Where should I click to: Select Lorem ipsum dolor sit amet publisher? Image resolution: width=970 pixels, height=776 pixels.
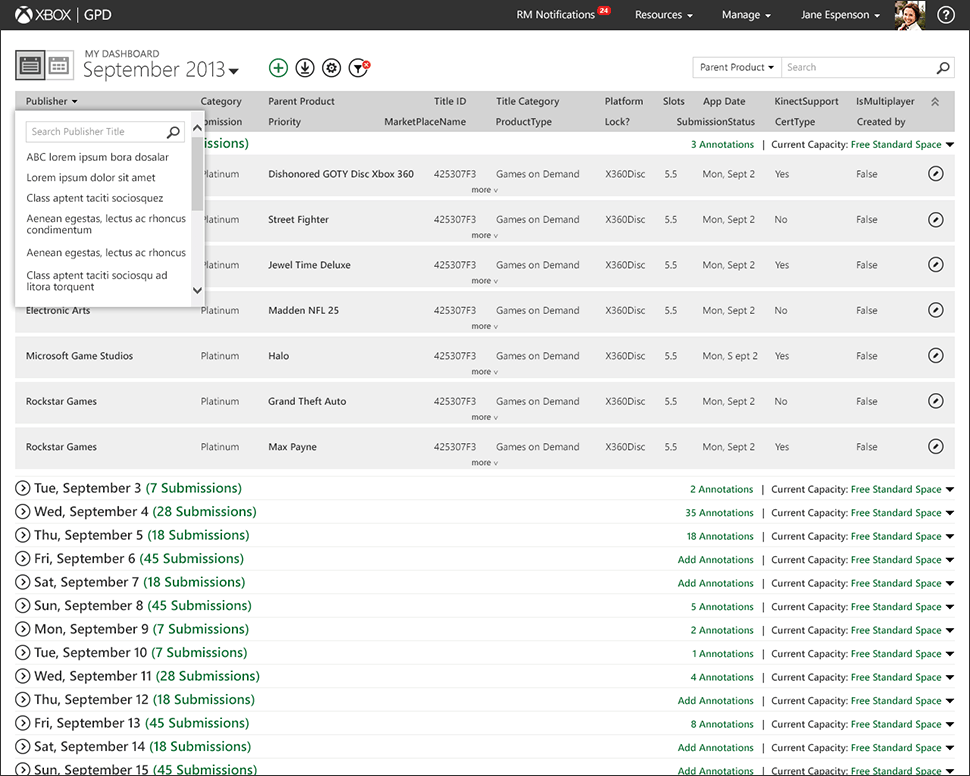click(x=91, y=178)
